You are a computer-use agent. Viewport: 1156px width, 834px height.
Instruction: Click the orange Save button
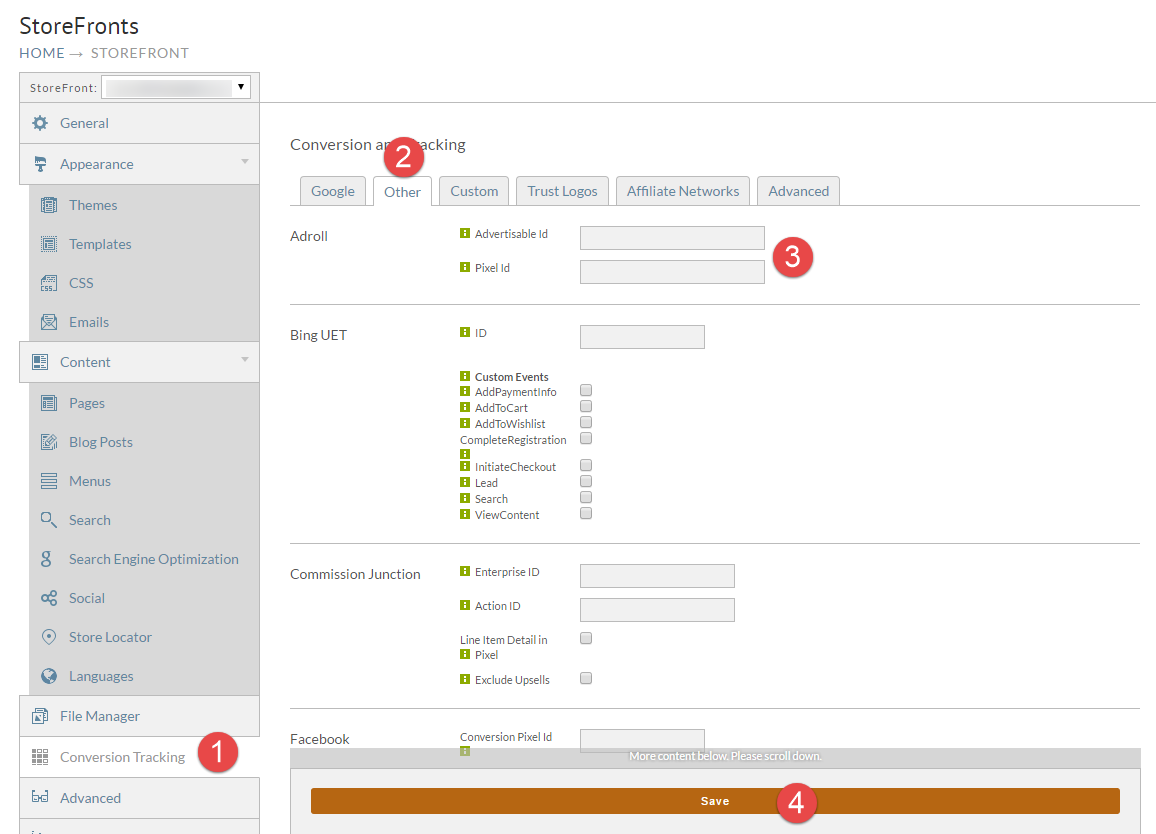[715, 801]
